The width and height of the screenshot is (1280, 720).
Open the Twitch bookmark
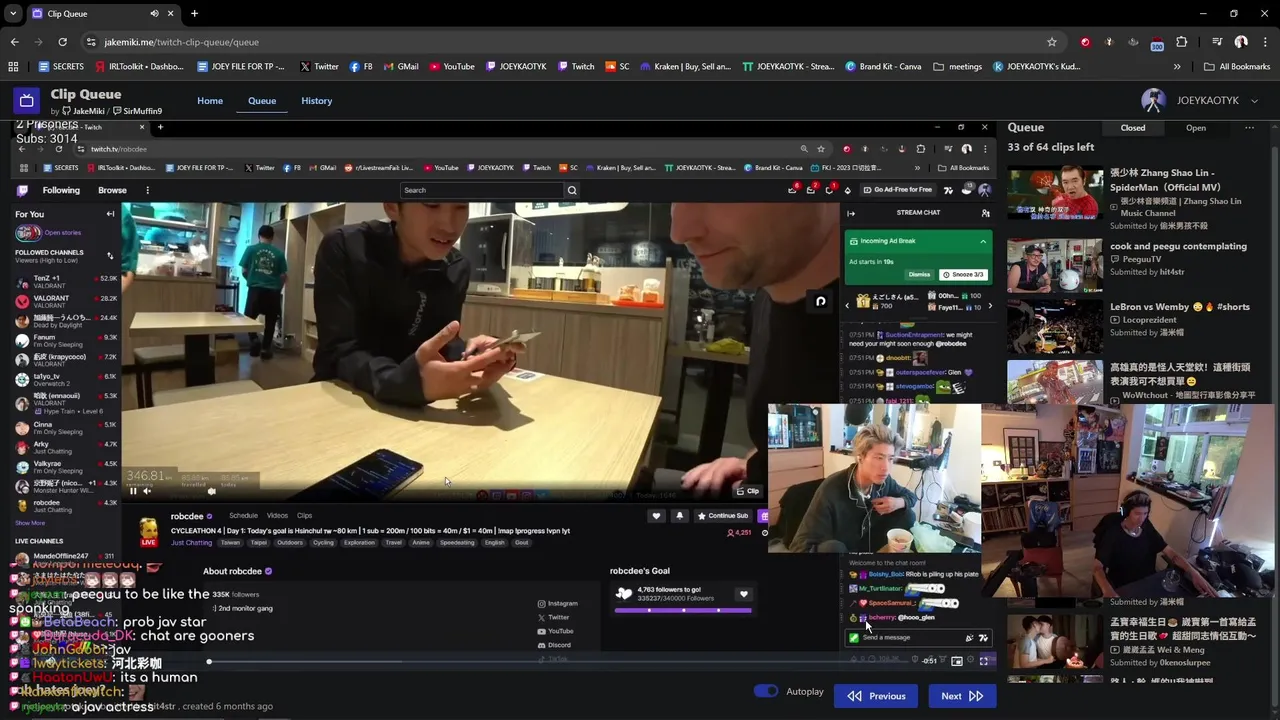(575, 67)
